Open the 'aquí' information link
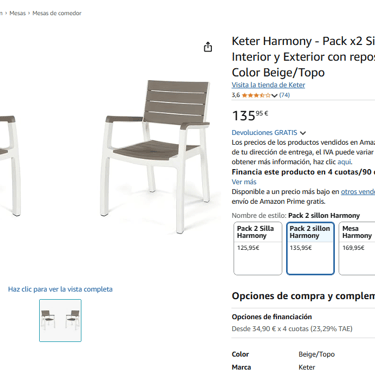Image resolution: width=375 pixels, height=375 pixels. tap(345, 162)
